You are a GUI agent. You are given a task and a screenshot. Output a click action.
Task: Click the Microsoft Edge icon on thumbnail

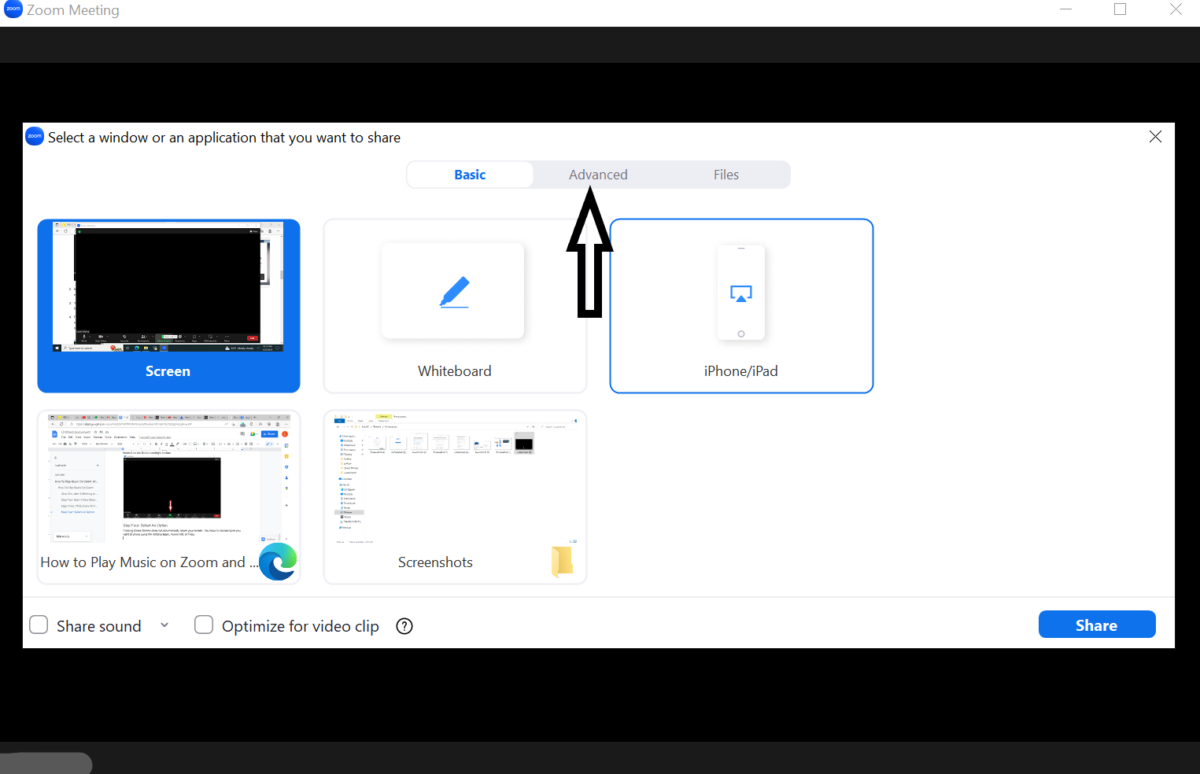point(278,561)
